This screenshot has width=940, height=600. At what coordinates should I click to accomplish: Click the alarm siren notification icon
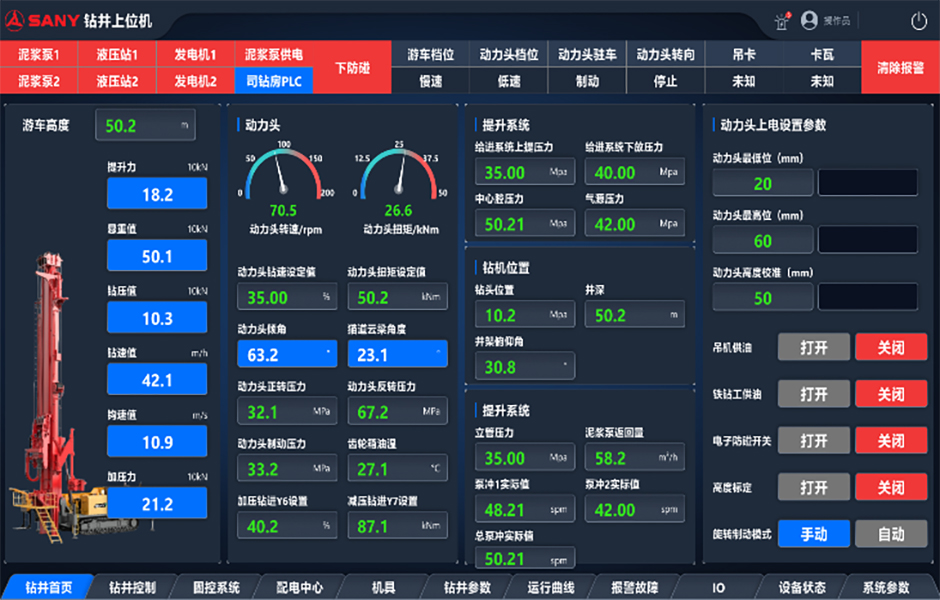point(782,20)
